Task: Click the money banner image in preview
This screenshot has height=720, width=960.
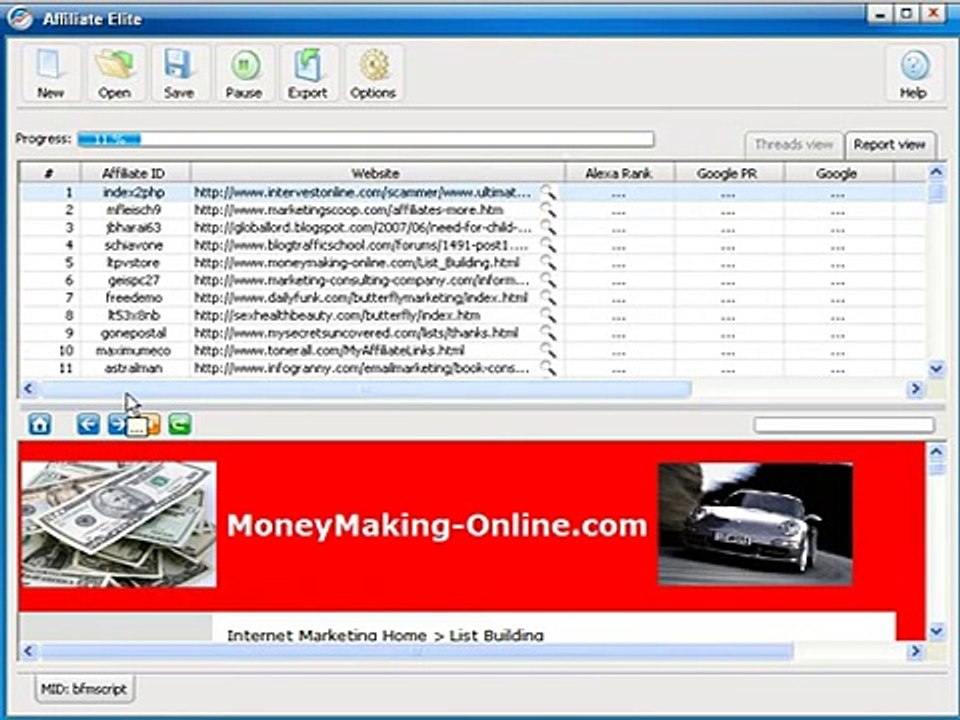Action: pyautogui.click(x=118, y=524)
